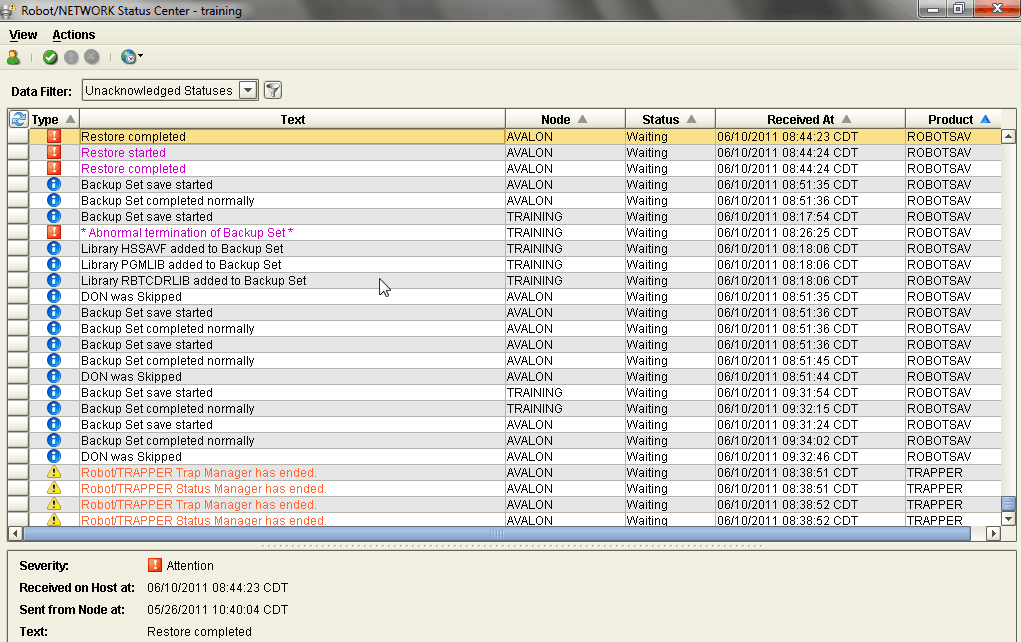Click attention icon on Restore started row
The width and height of the screenshot is (1021, 642).
click(54, 152)
